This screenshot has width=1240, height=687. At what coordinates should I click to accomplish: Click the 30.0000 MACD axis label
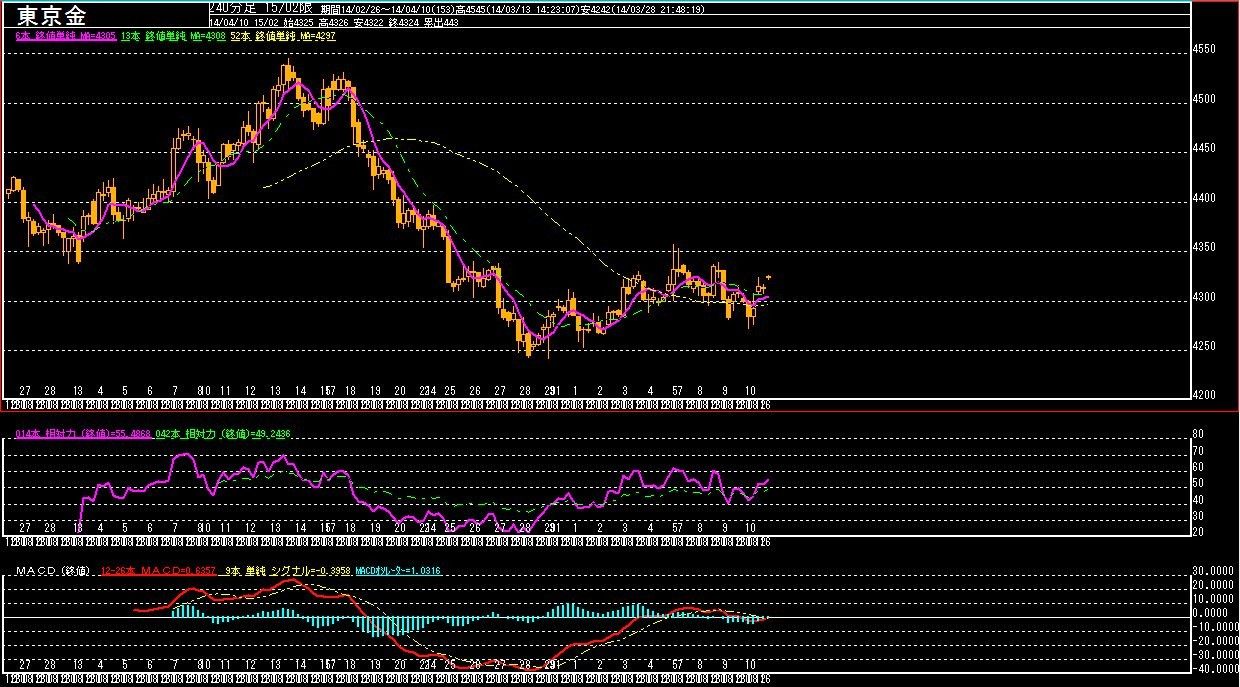[1212, 571]
